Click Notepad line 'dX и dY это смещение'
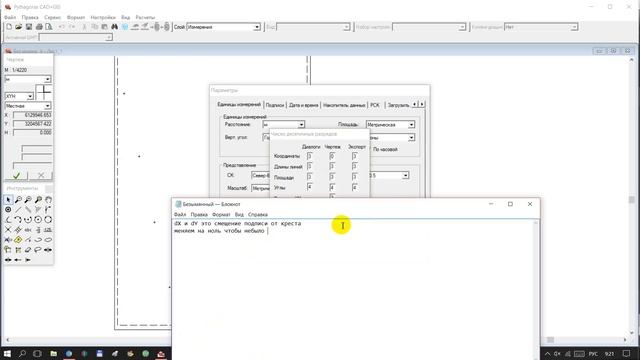 point(238,224)
